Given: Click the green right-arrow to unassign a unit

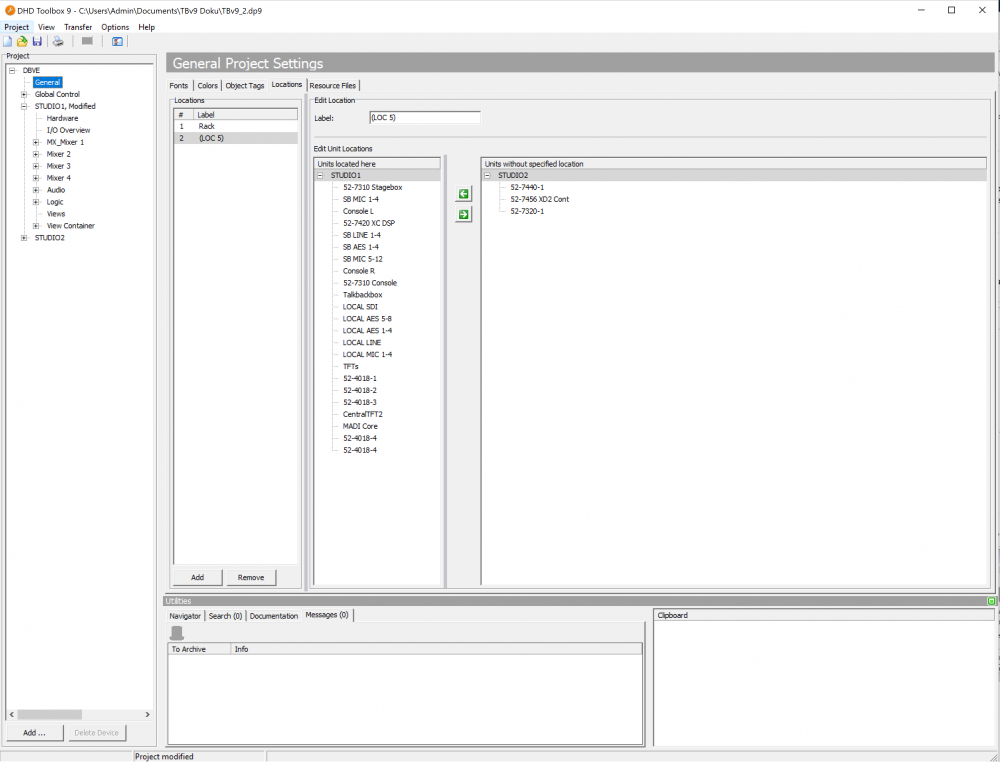Looking at the screenshot, I should click(x=462, y=214).
